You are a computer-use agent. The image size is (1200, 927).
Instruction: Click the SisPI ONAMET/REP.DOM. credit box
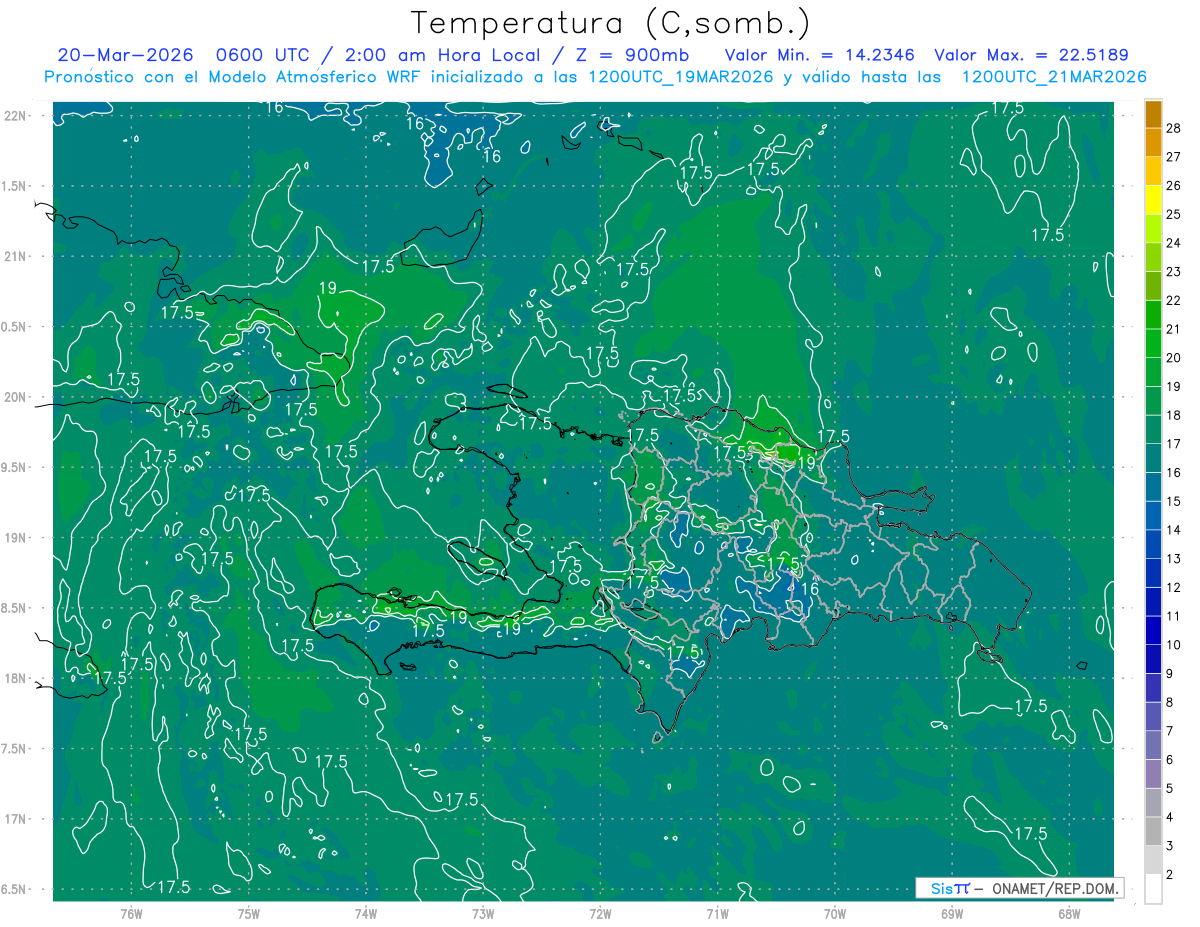point(1019,888)
